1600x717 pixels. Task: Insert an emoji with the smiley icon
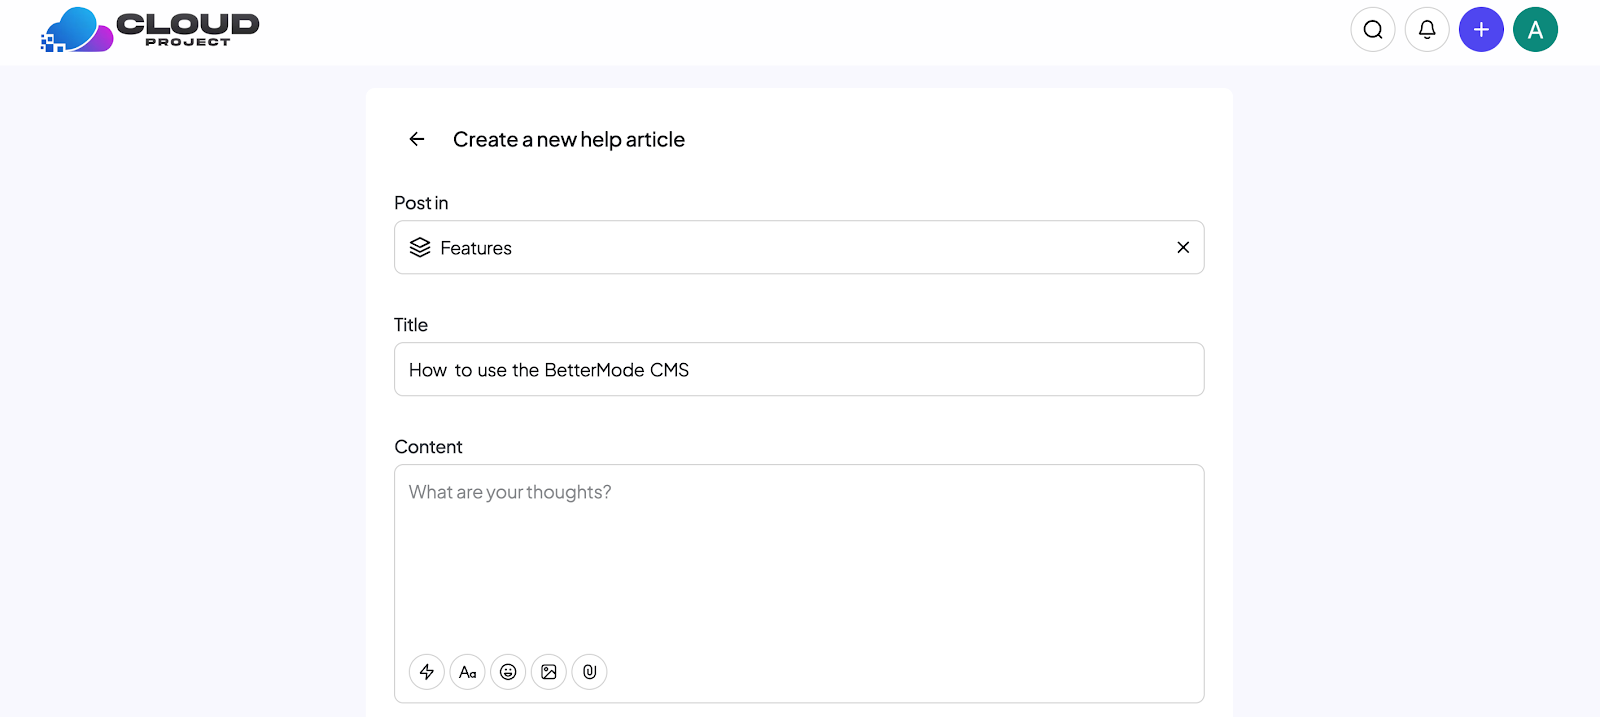pos(508,672)
